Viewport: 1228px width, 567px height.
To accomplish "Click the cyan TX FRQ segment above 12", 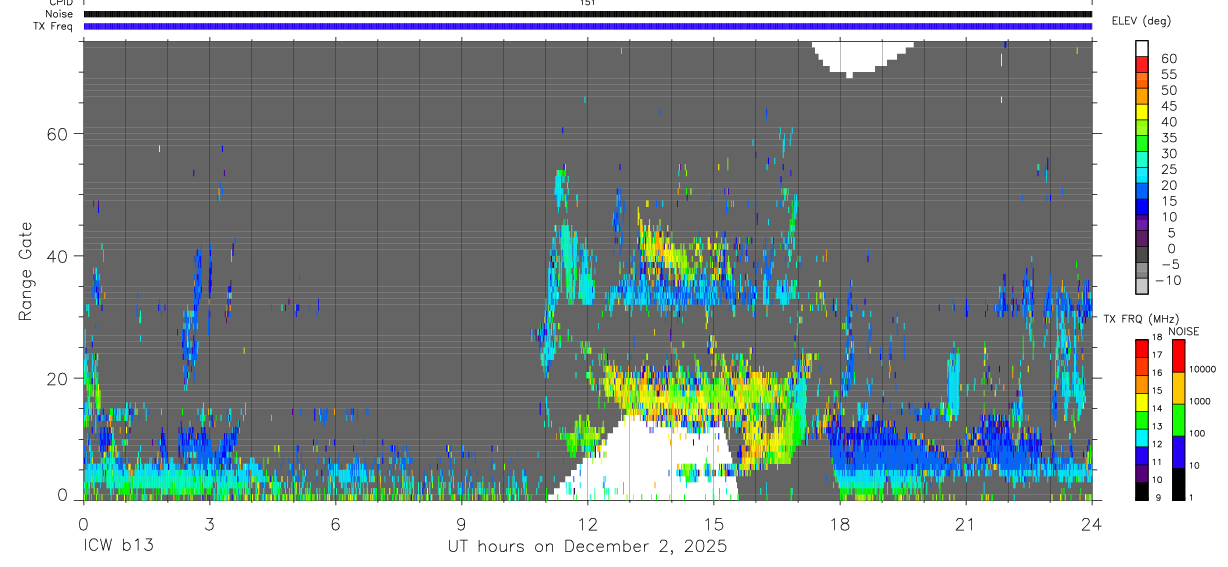I will click(x=1142, y=436).
